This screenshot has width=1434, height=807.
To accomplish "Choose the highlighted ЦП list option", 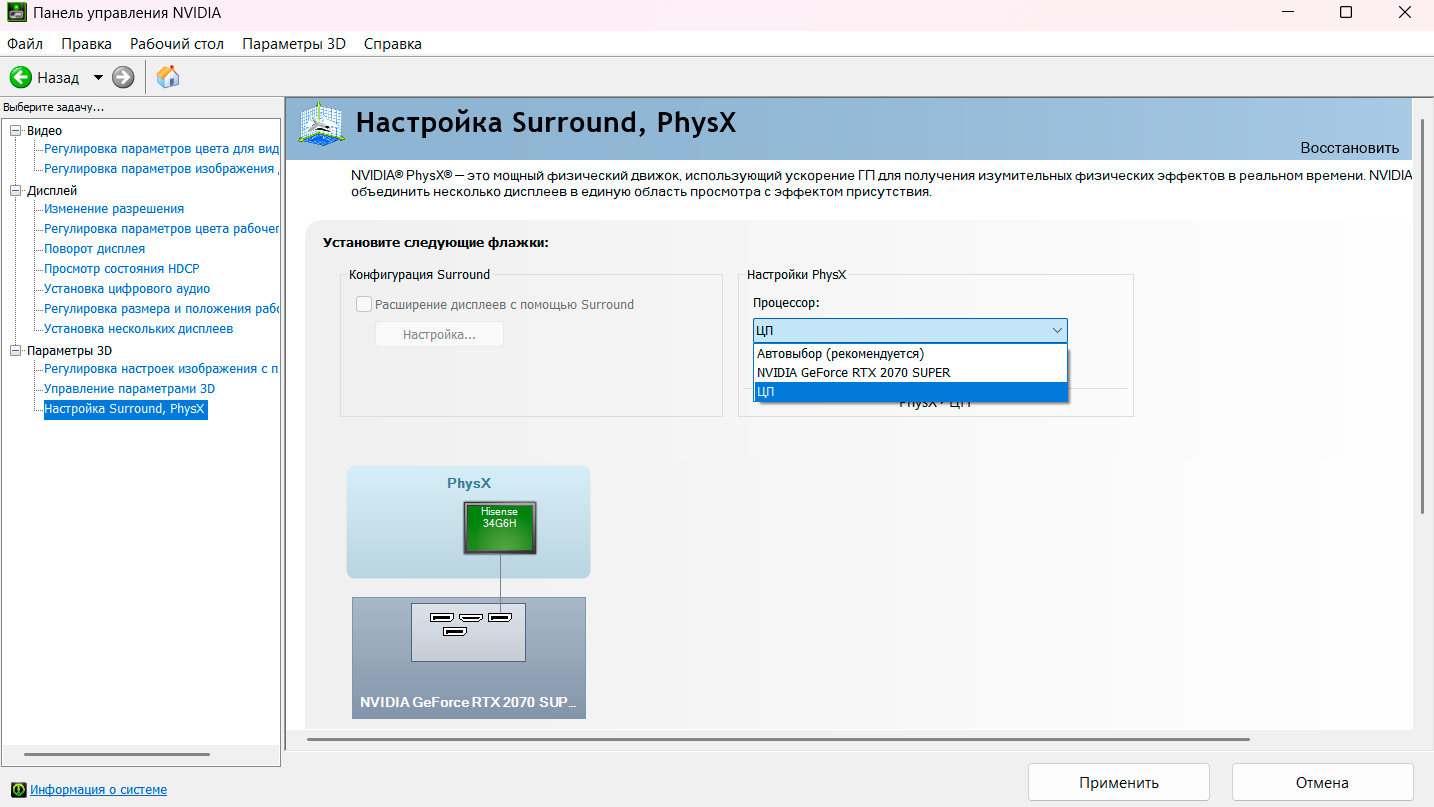I will tap(910, 392).
